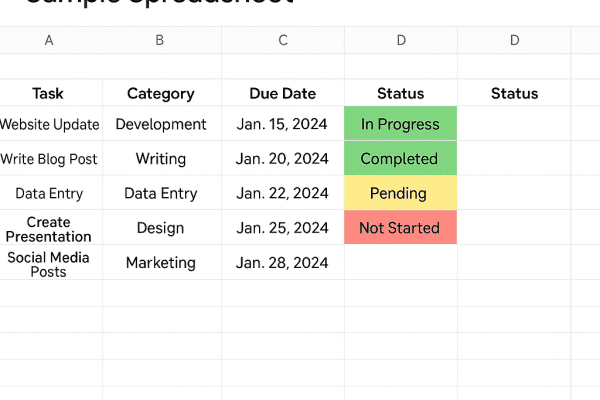Click the Due Date header cell

[x=283, y=93]
